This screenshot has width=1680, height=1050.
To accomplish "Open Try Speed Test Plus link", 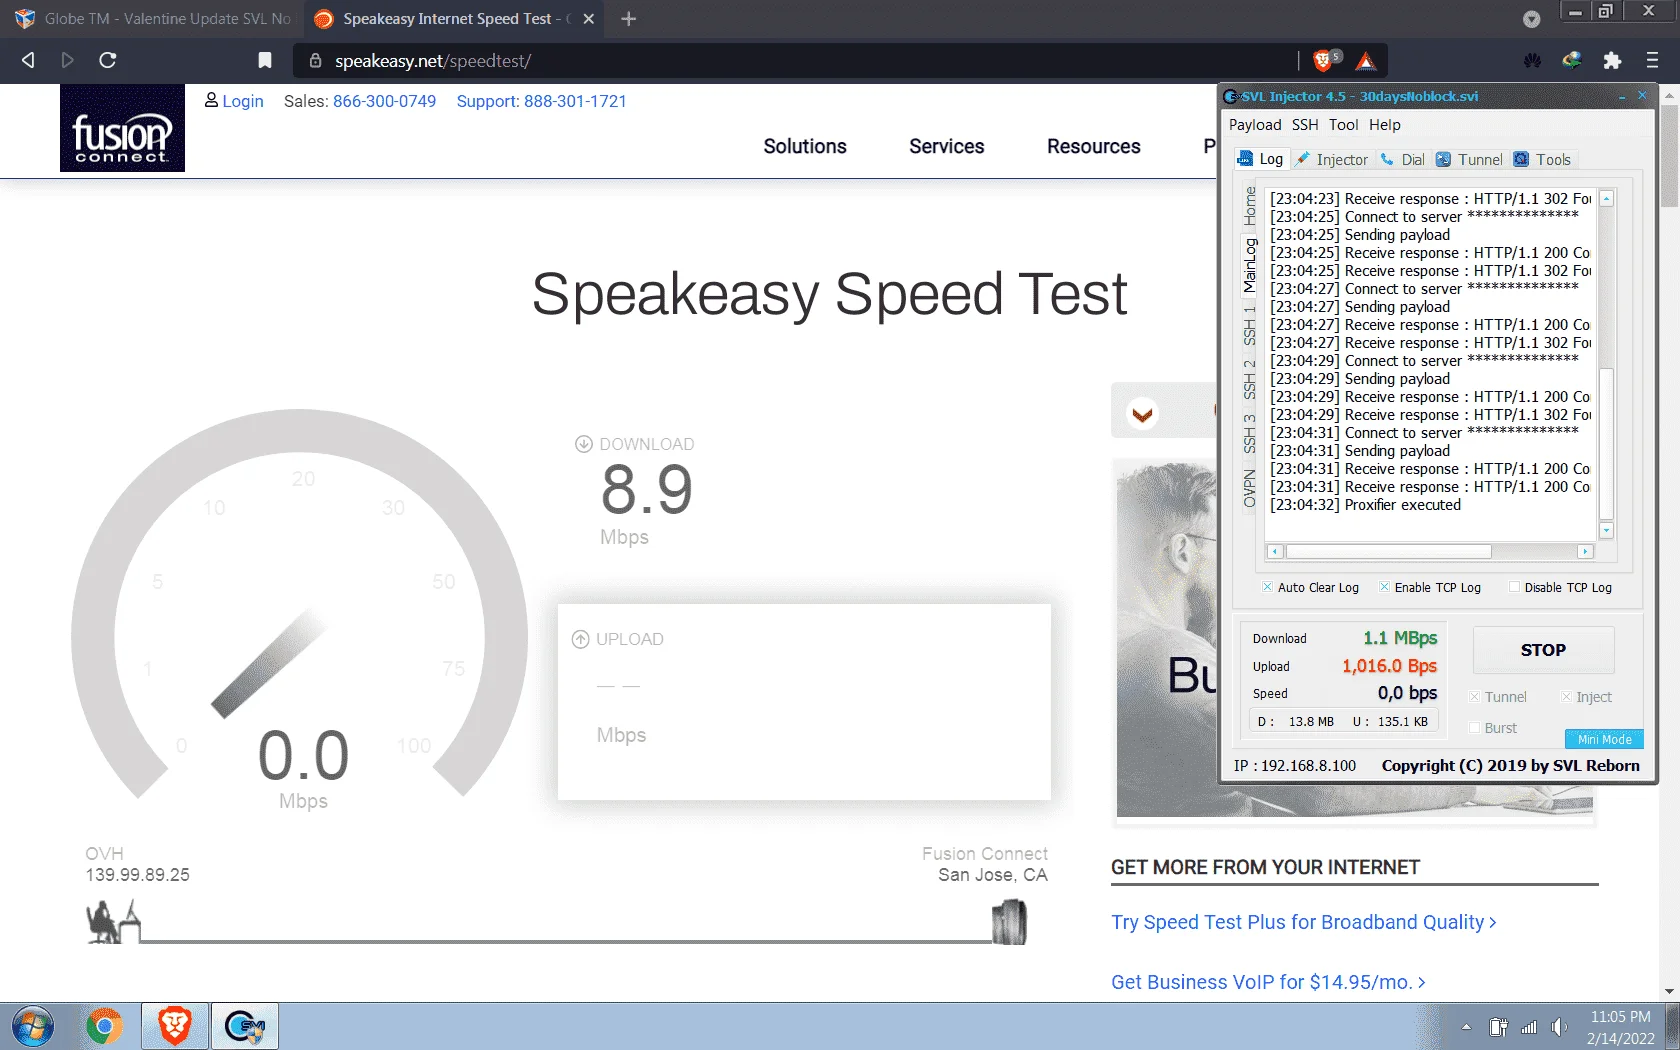I will click(1304, 922).
